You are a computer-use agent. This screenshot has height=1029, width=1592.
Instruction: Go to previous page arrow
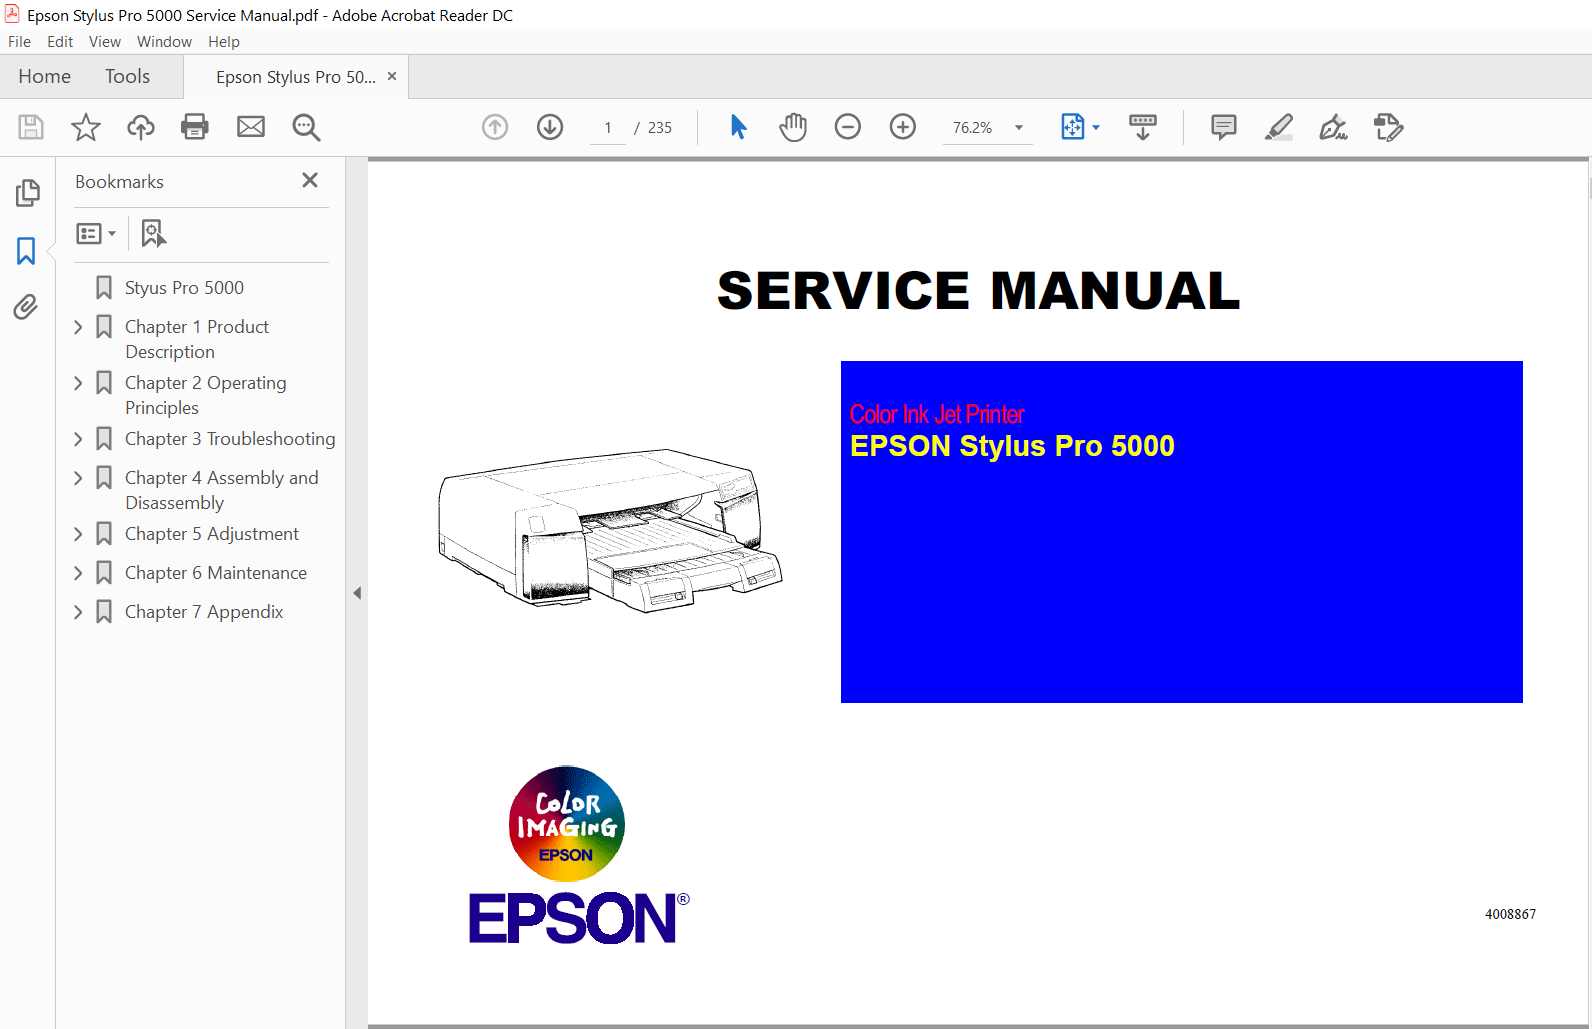[495, 127]
